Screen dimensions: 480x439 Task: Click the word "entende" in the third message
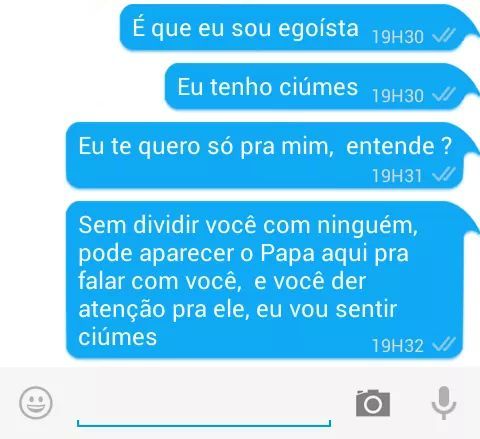tap(390, 146)
